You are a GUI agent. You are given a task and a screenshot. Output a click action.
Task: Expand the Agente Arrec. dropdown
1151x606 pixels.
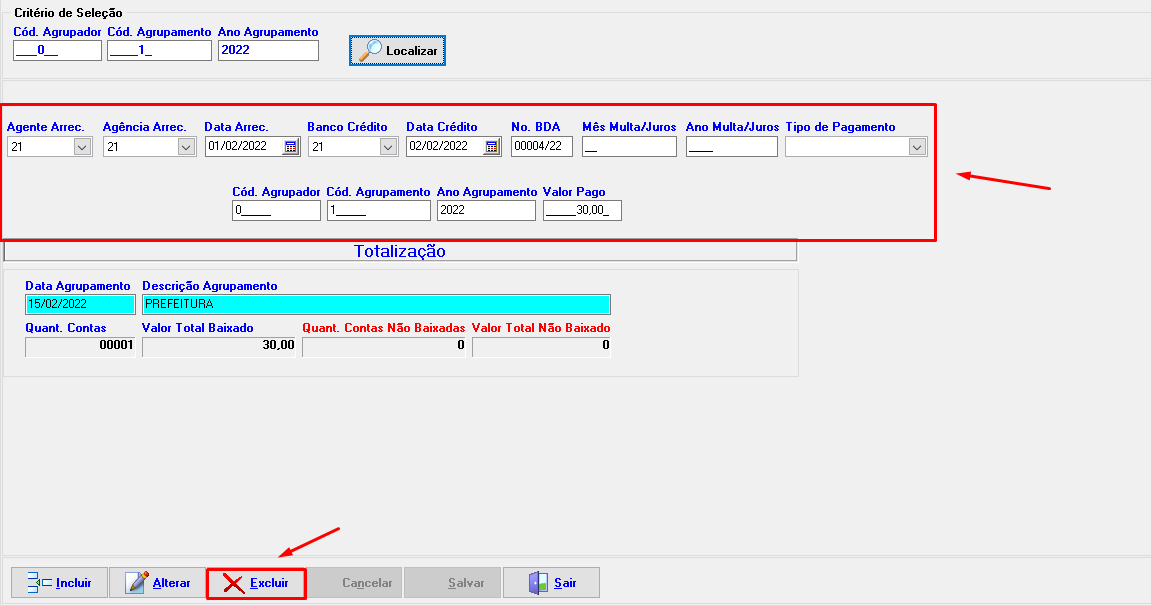point(83,147)
